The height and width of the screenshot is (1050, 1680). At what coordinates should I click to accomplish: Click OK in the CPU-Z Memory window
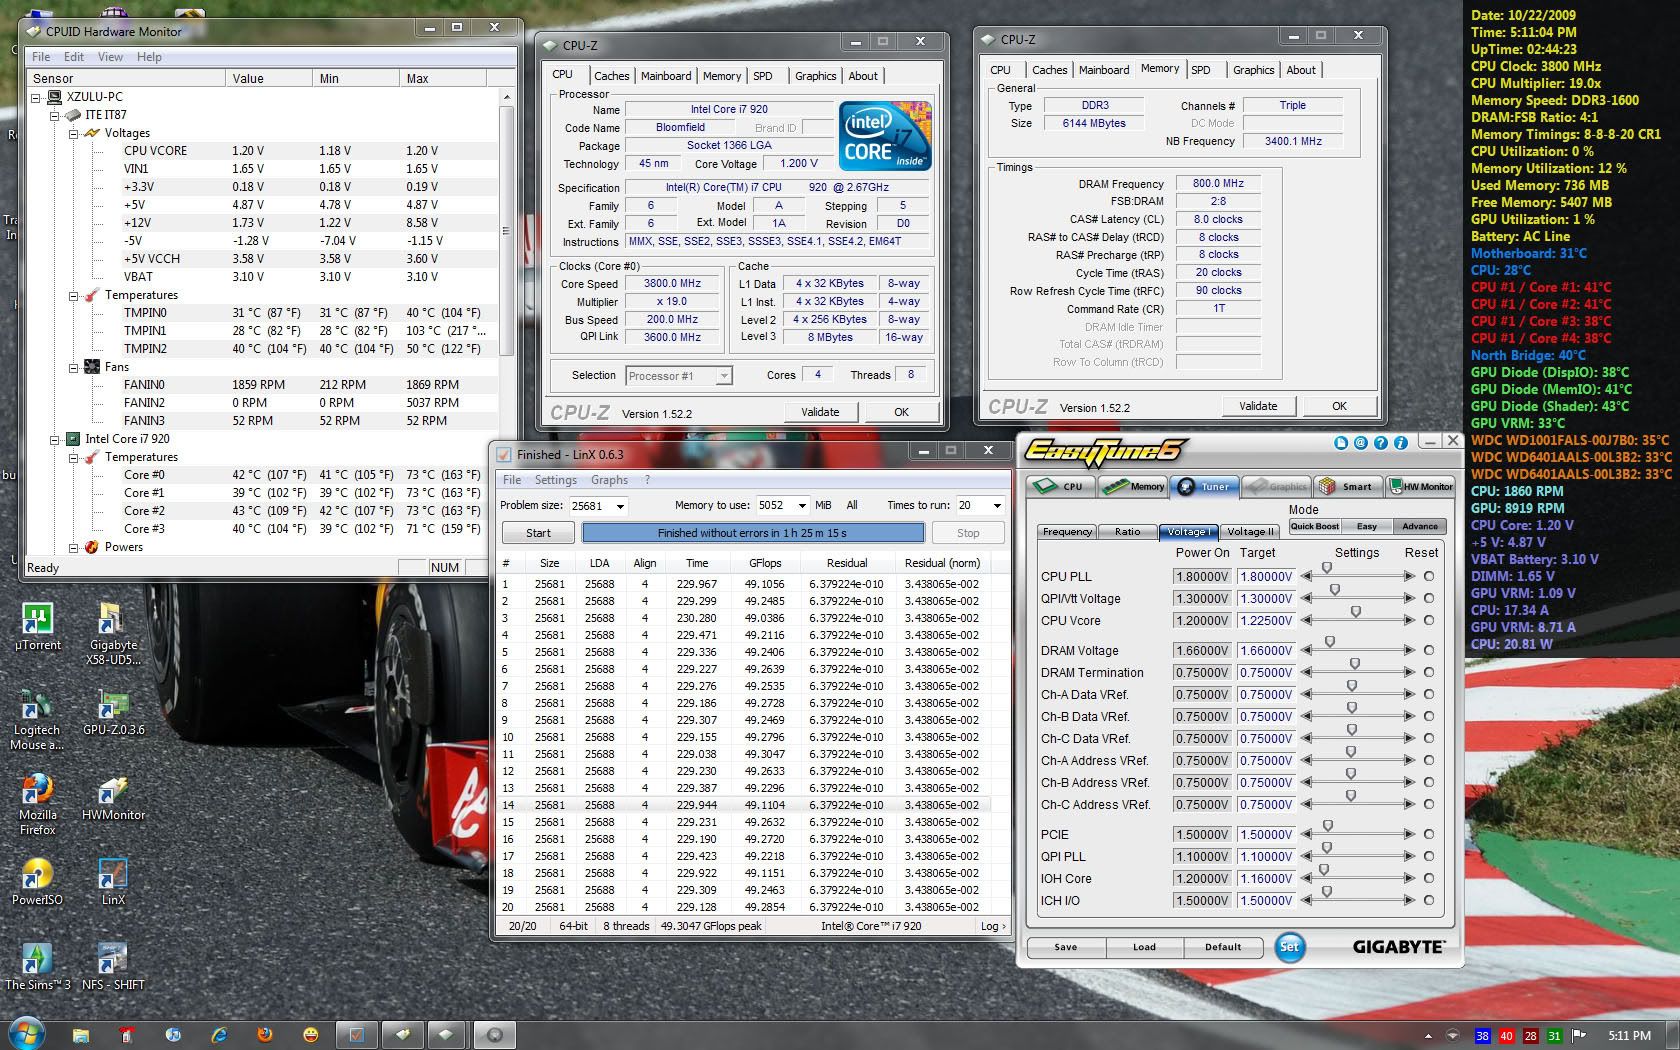click(x=1339, y=406)
